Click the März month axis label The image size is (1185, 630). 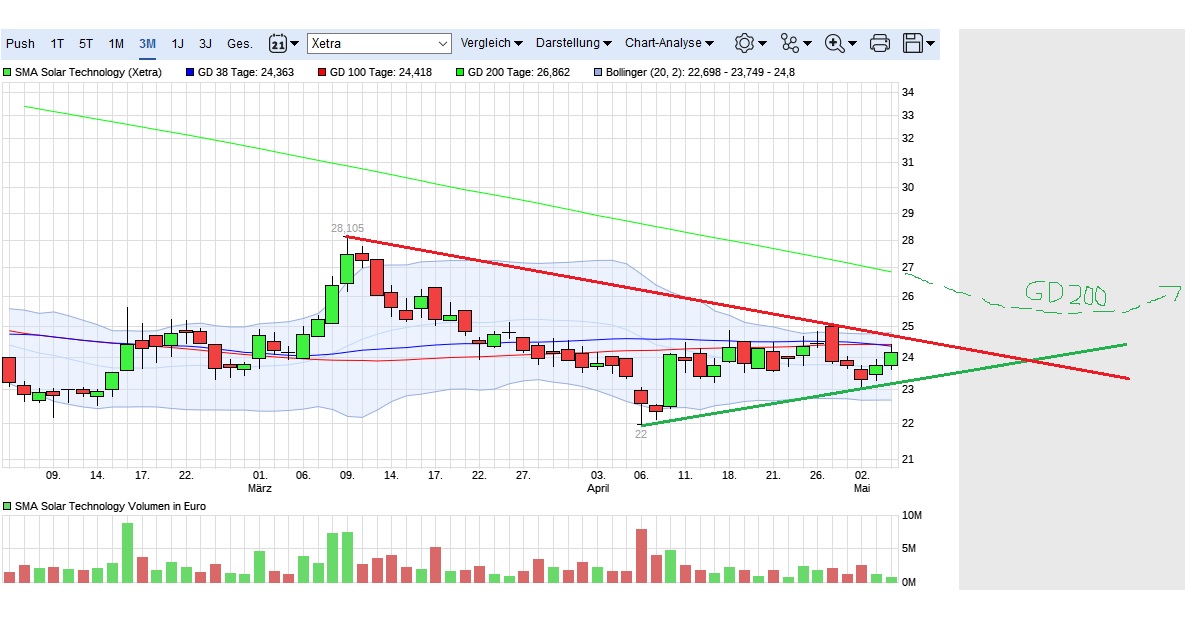pyautogui.click(x=260, y=488)
